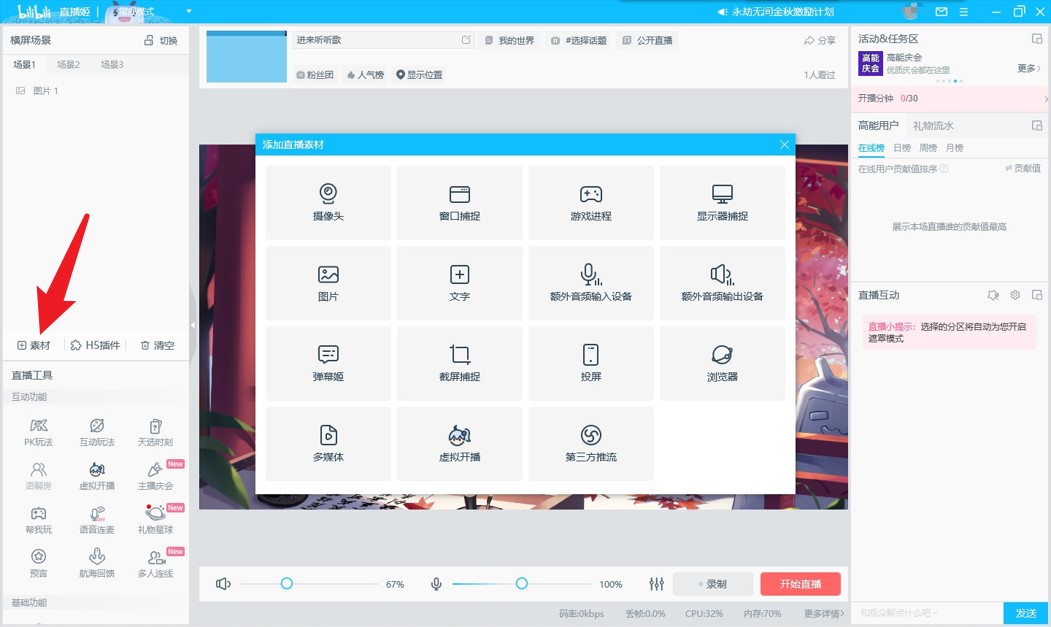Select the 浏览器 browser source
The image size is (1051, 627).
tap(722, 363)
